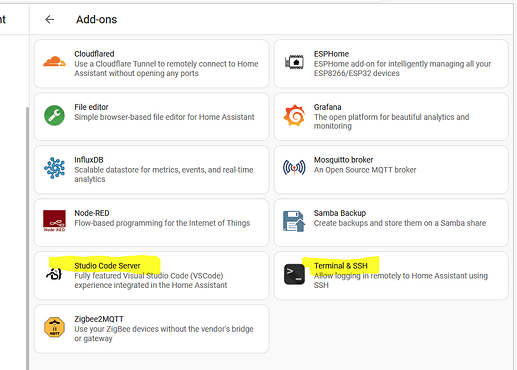This screenshot has height=370, width=517.
Task: Click the Mosquitto broker antenna icon
Action: click(x=294, y=167)
